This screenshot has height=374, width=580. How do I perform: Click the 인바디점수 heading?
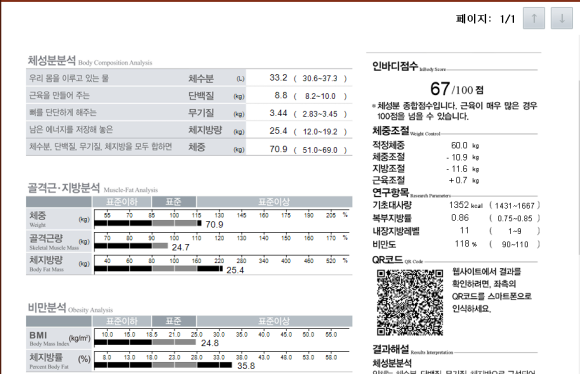(x=395, y=66)
